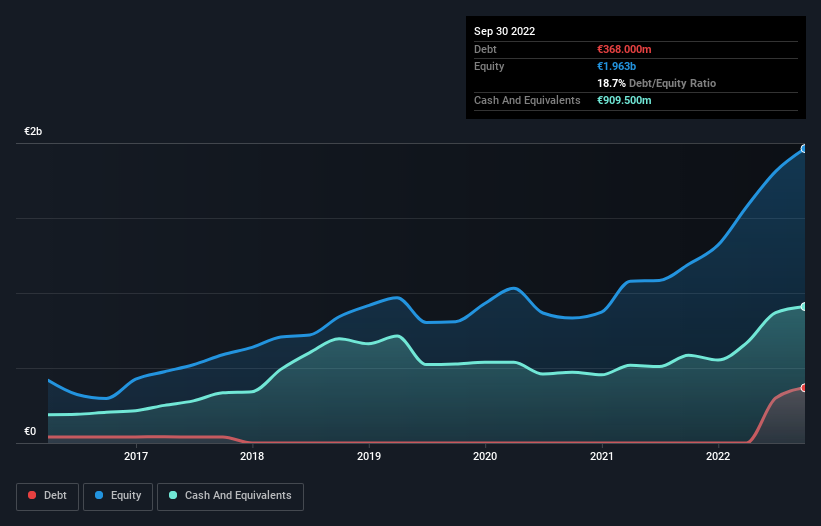Image resolution: width=821 pixels, height=526 pixels.
Task: Click the €909.500m cash value in tooltip
Action: (x=624, y=100)
